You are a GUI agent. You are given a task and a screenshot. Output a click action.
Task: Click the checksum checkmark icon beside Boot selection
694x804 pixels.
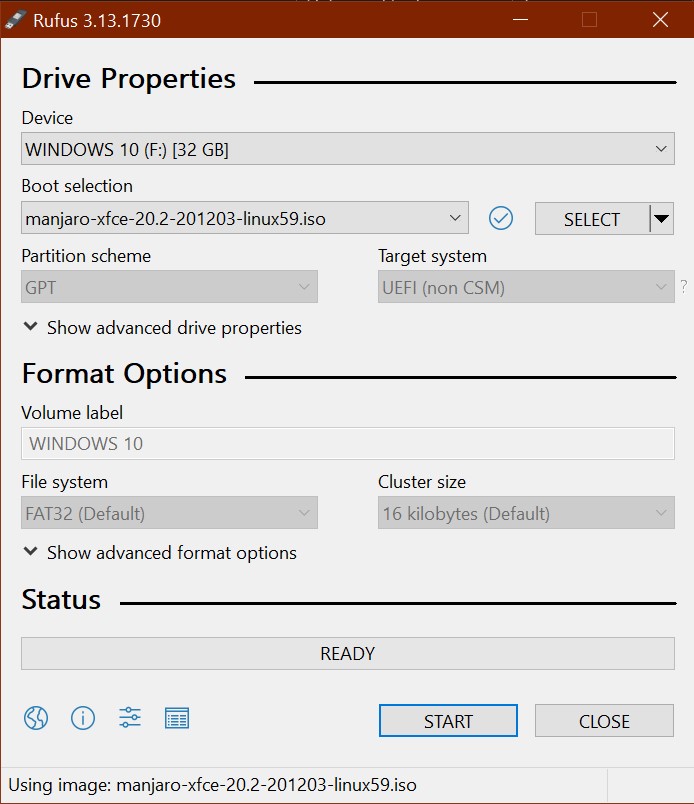[501, 218]
